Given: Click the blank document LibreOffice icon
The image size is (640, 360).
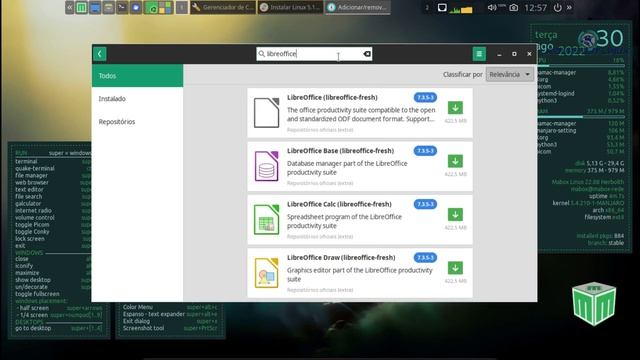Looking at the screenshot, I should (267, 113).
